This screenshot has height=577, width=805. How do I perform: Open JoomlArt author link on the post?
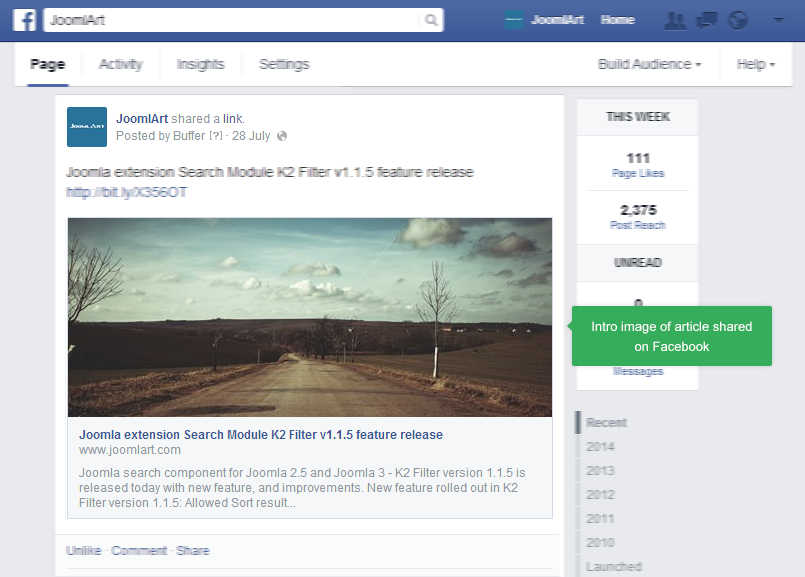pyautogui.click(x=142, y=119)
